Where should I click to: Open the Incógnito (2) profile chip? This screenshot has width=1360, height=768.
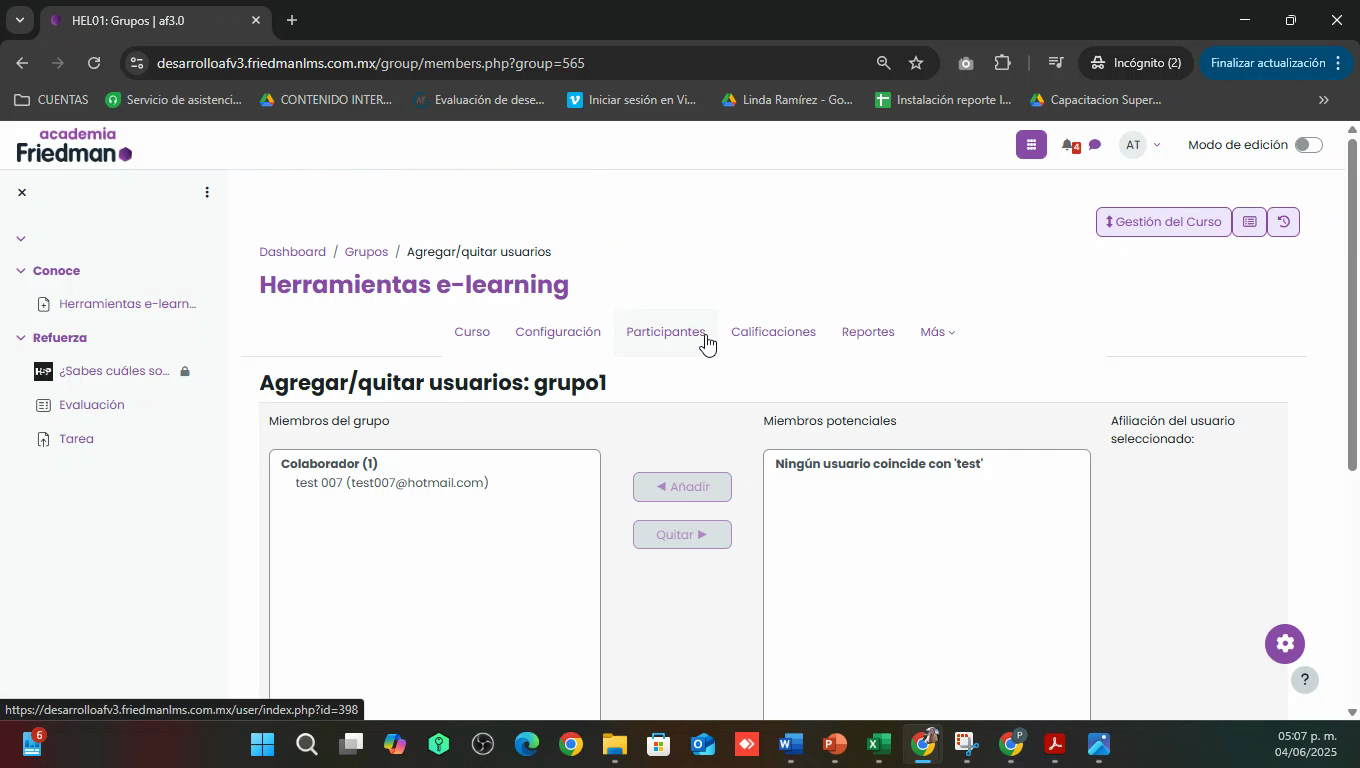click(x=1134, y=63)
